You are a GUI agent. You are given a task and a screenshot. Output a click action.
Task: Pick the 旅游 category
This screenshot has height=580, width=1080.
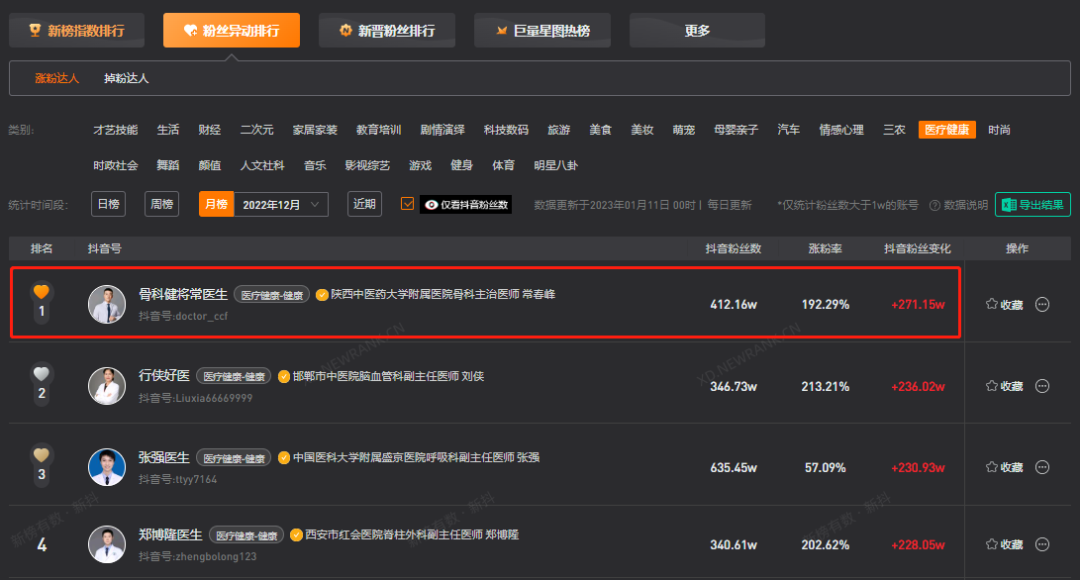tap(559, 130)
